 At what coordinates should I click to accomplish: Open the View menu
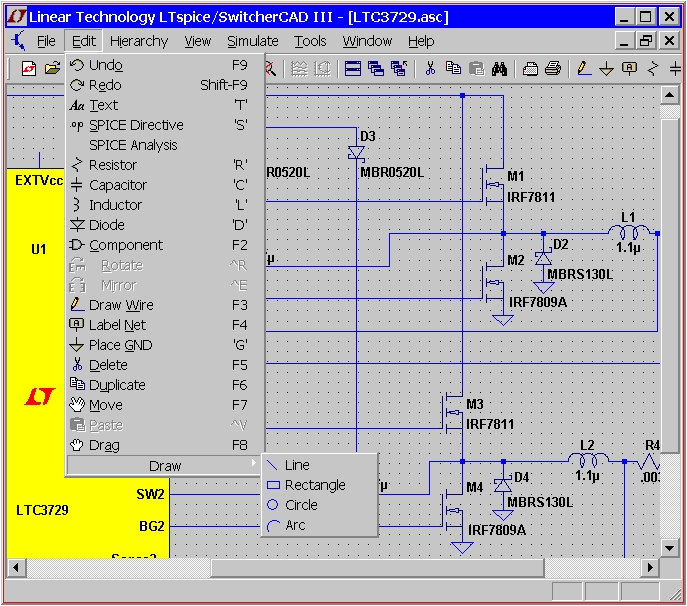click(x=198, y=41)
